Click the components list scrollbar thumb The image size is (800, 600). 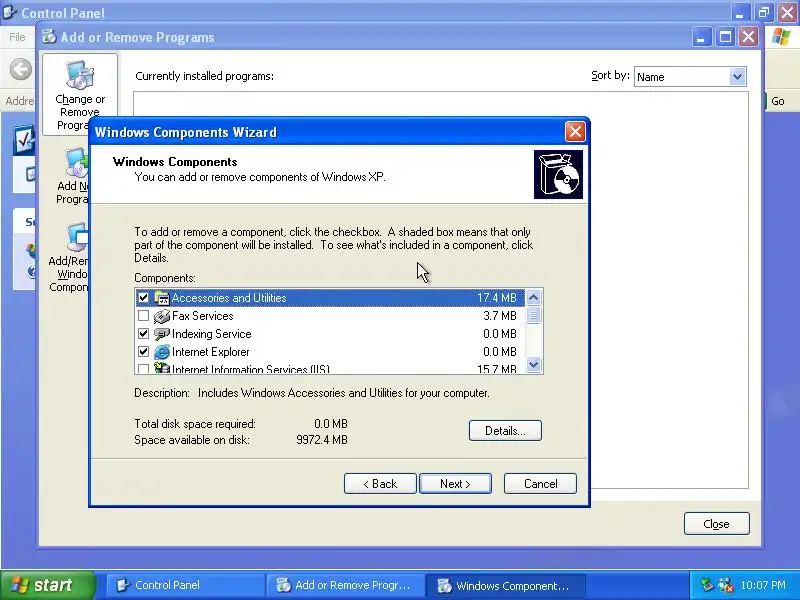pos(534,315)
